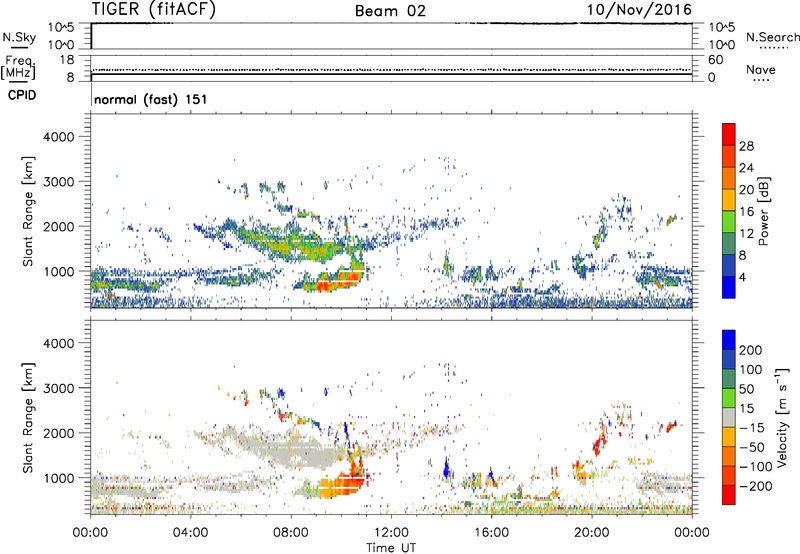Click the '28' tick on the Power colorbar
This screenshot has height=554, width=800.
click(x=746, y=146)
